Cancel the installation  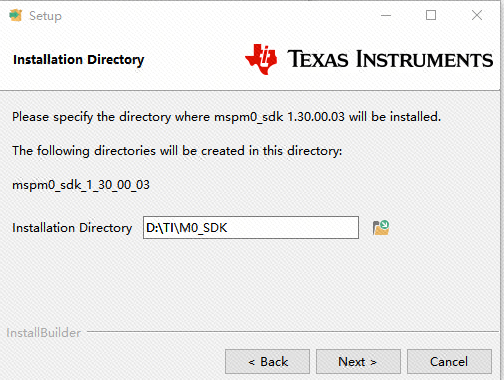pos(449,361)
